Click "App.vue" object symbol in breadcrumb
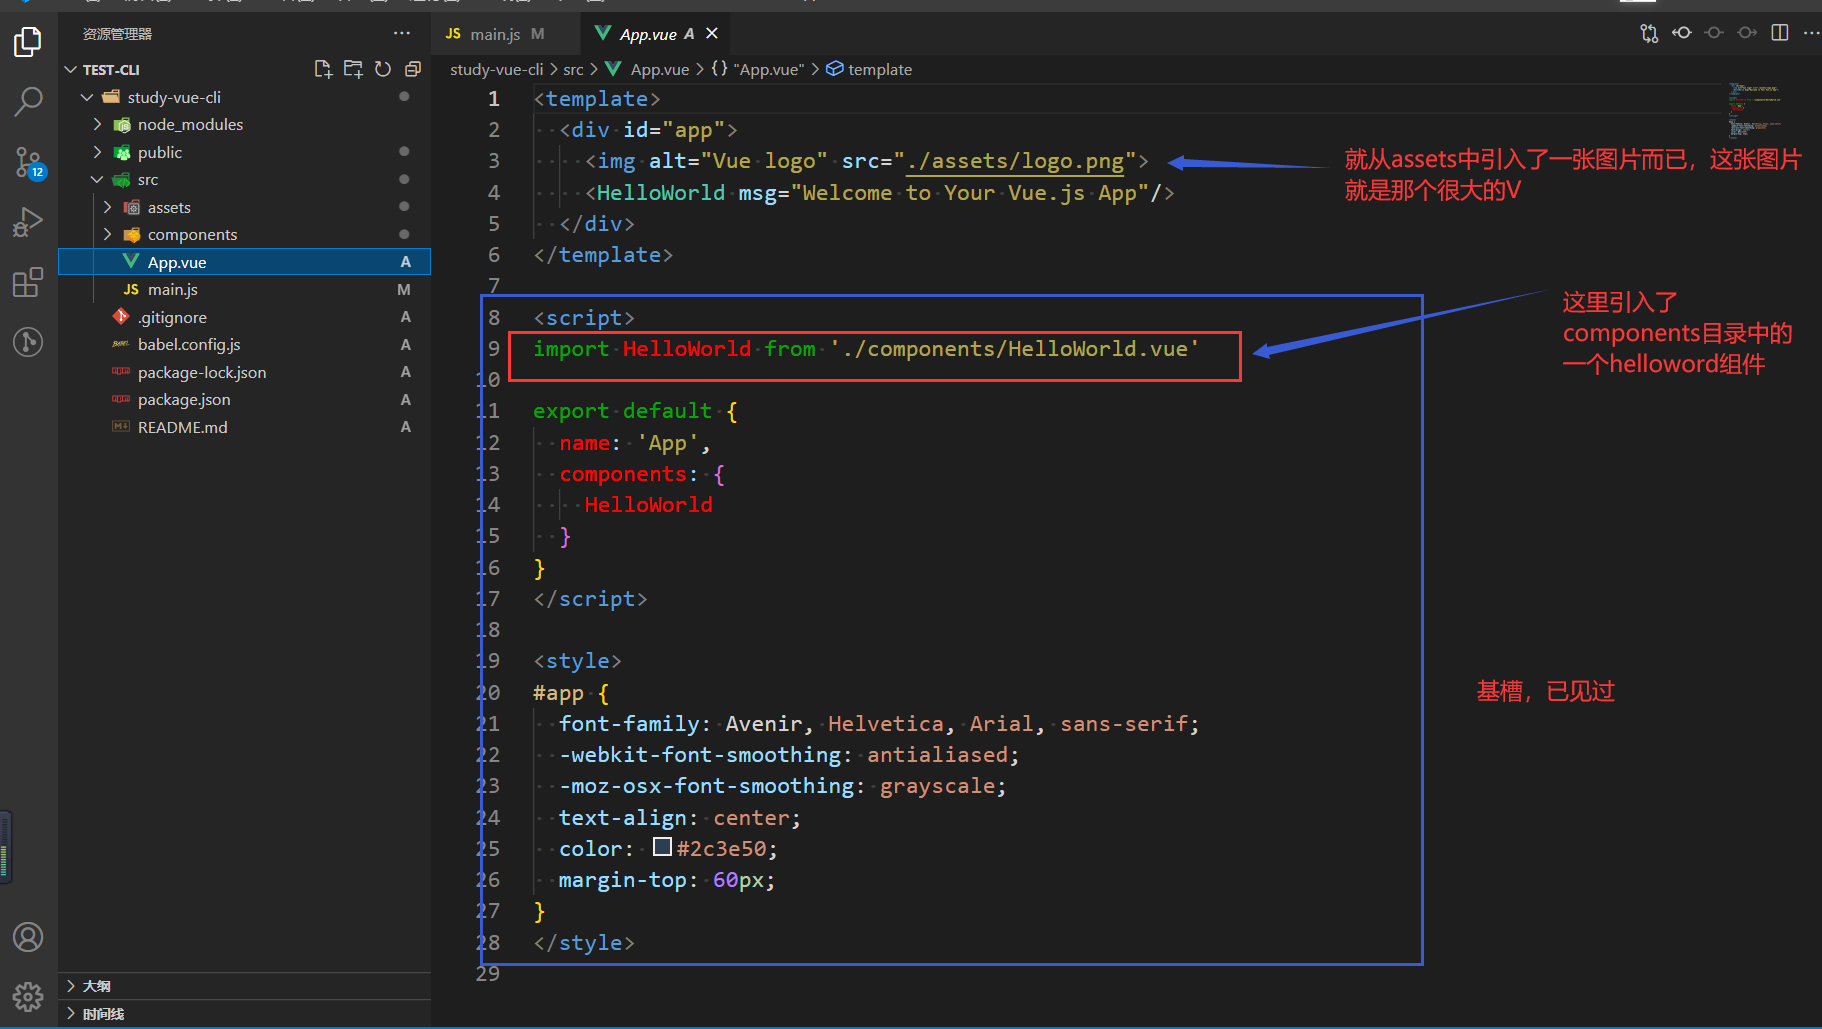The height and width of the screenshot is (1029, 1822). [x=758, y=69]
